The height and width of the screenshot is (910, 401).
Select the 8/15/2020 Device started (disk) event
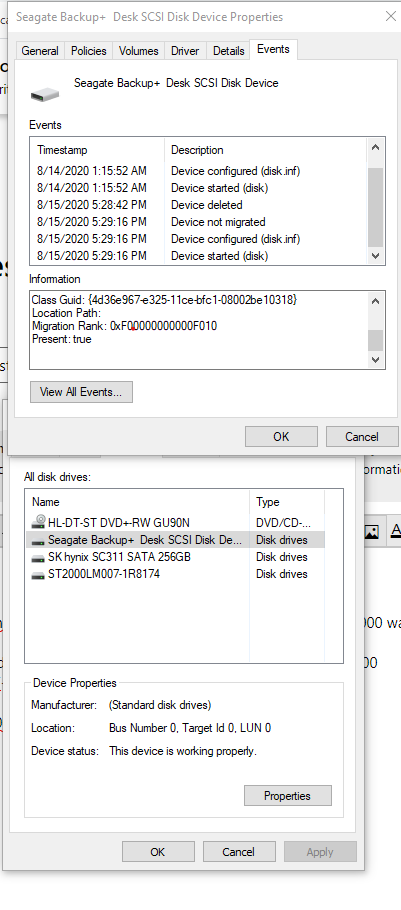[x=198, y=255]
